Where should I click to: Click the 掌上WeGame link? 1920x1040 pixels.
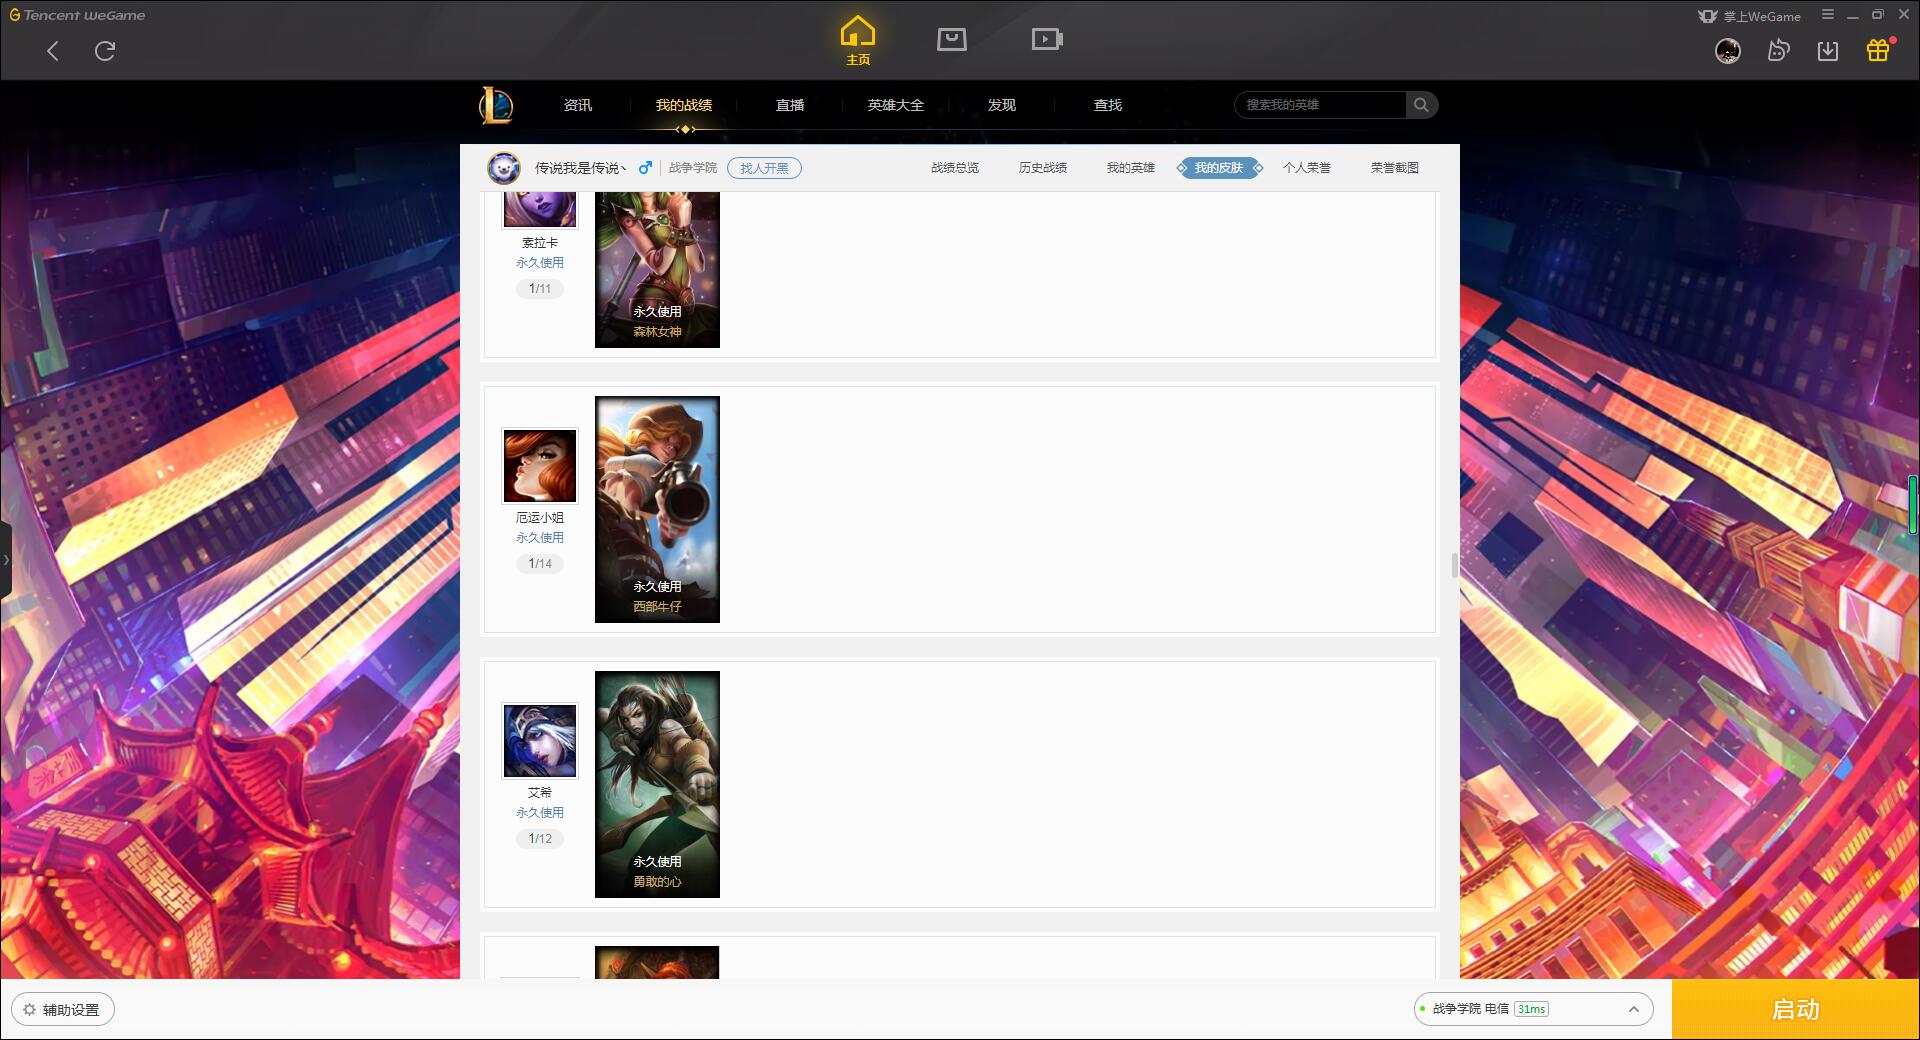click(x=1750, y=16)
